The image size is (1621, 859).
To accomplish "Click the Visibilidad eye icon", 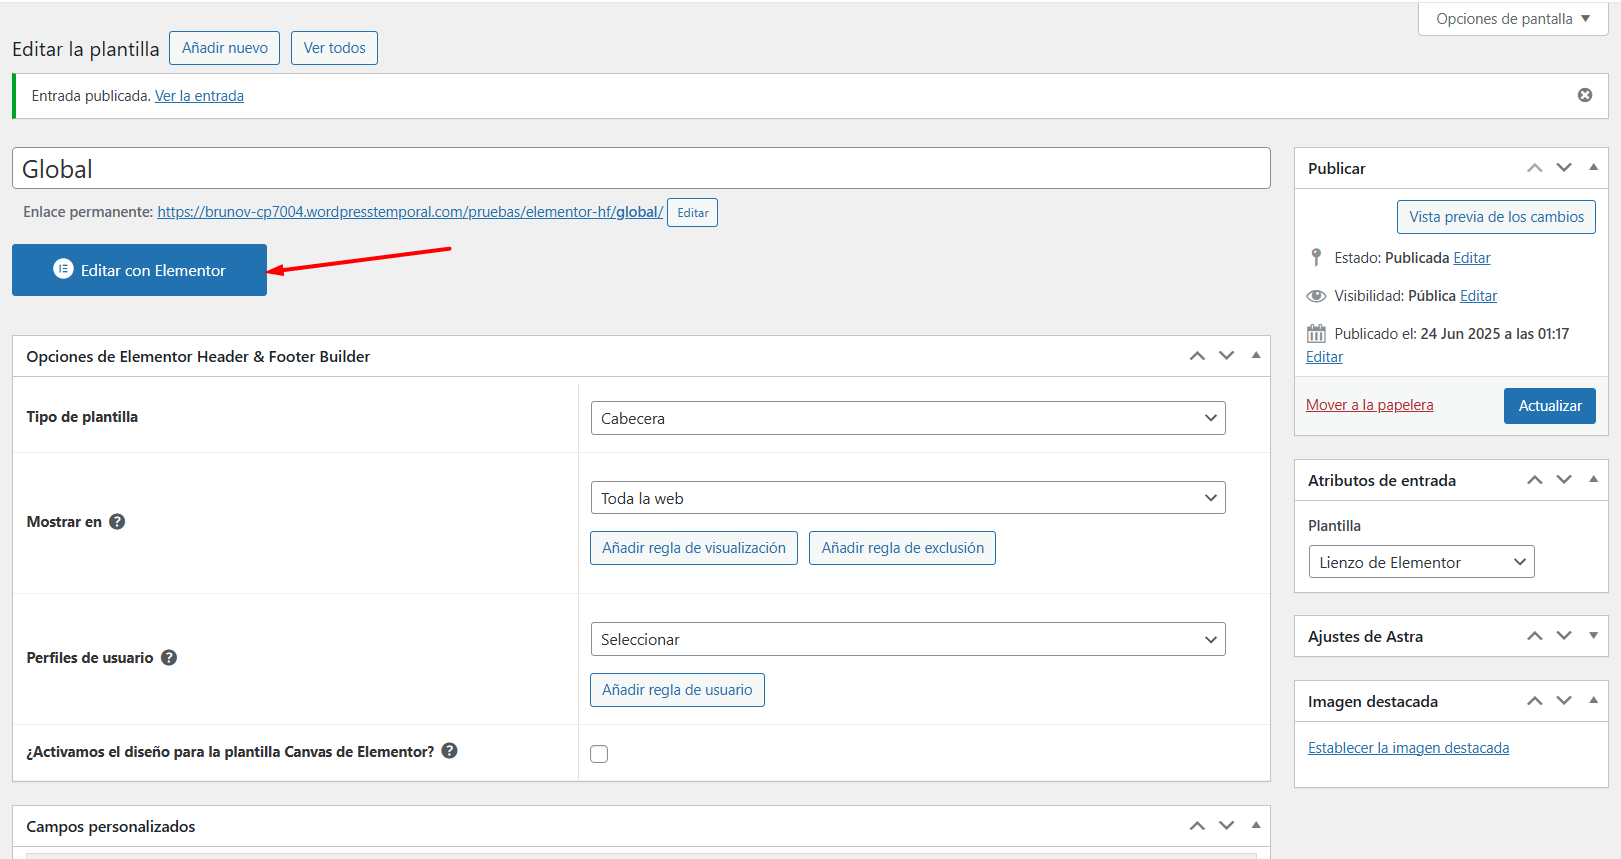I will pos(1317,296).
